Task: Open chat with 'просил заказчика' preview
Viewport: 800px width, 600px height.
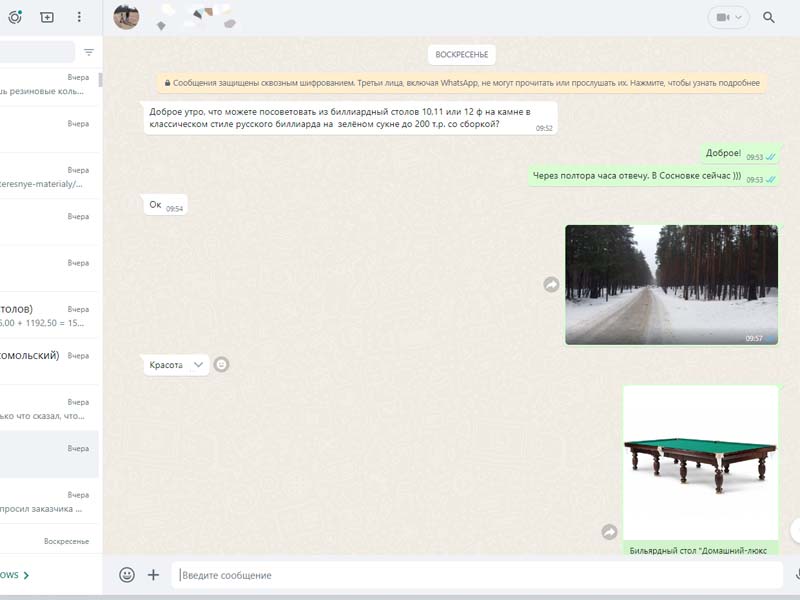Action: (x=49, y=501)
